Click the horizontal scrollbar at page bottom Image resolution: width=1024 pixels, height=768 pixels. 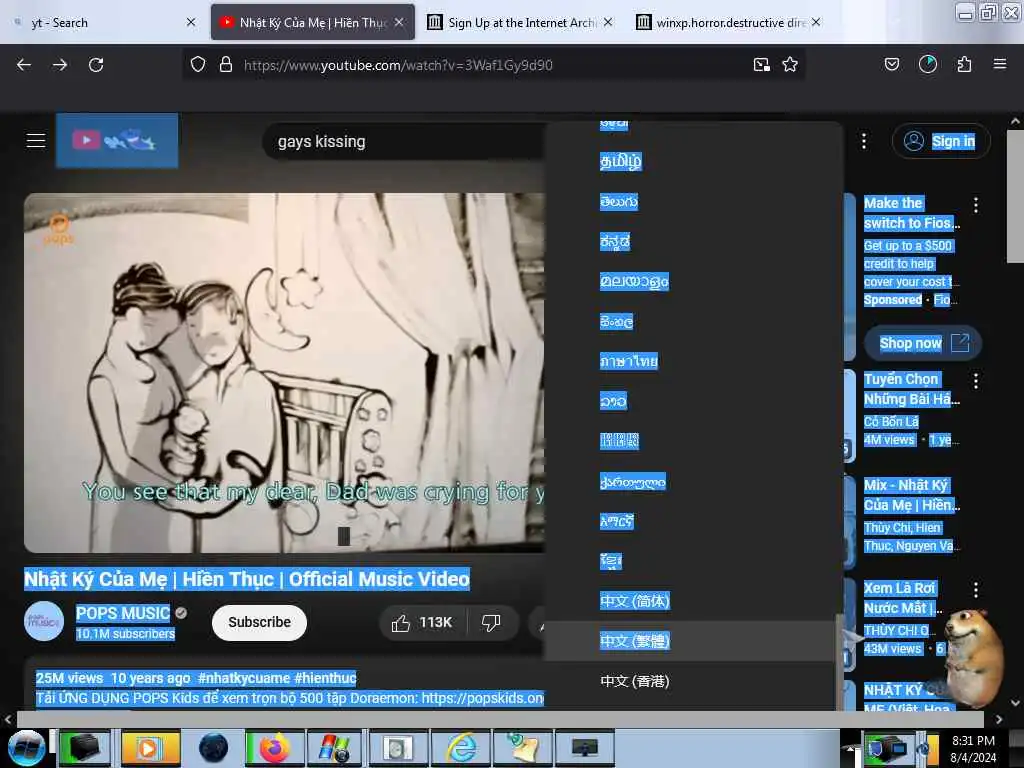[500, 719]
